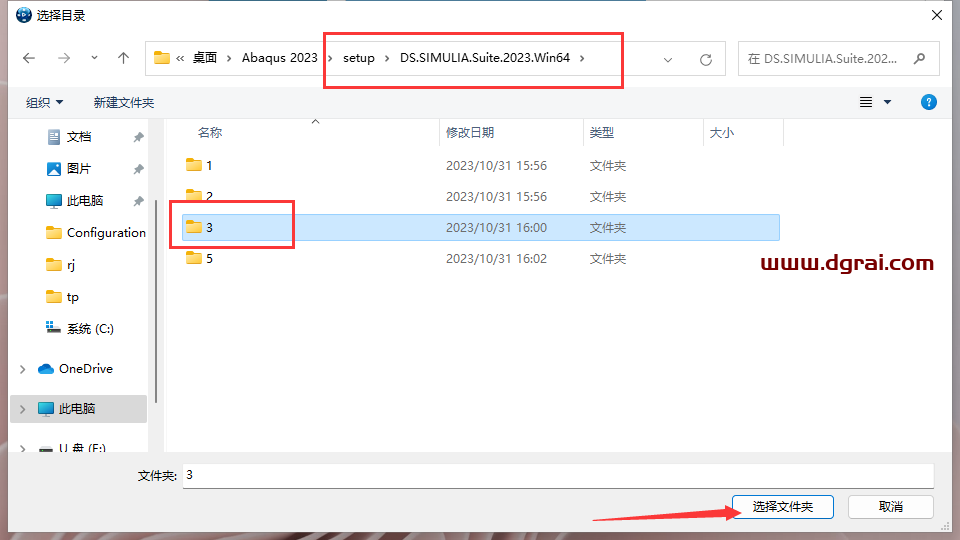Click date 2023/10/31 16:02 cell
Image resolution: width=960 pixels, height=540 pixels.
(496, 258)
